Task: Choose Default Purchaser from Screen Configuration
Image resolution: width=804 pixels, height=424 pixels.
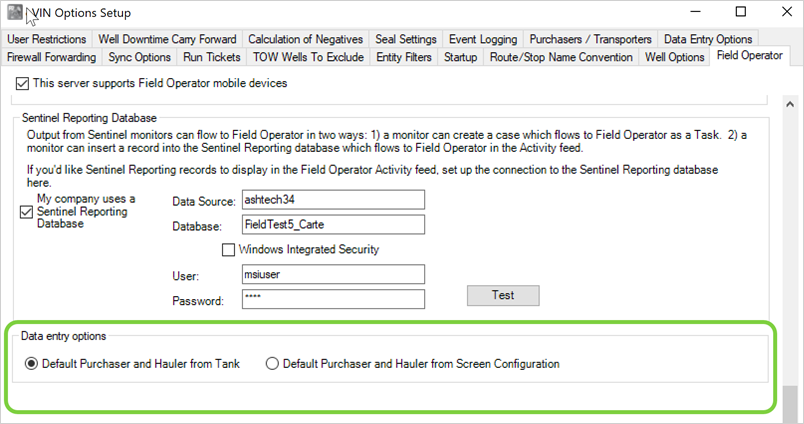Action: tap(272, 364)
